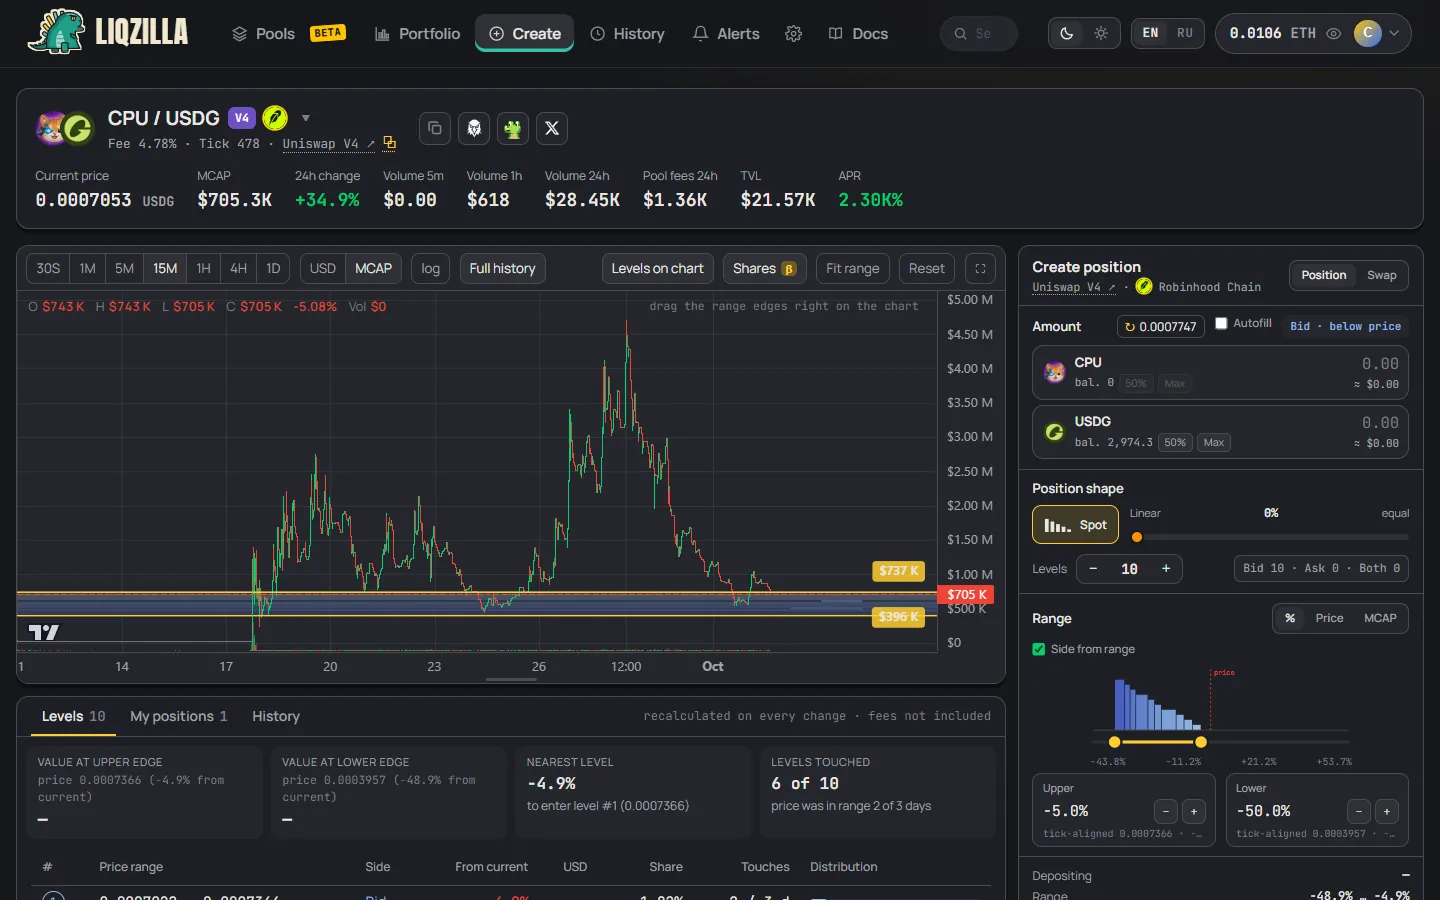Toggle fullscreen chart icon
The image size is (1440, 900).
pyautogui.click(x=980, y=268)
